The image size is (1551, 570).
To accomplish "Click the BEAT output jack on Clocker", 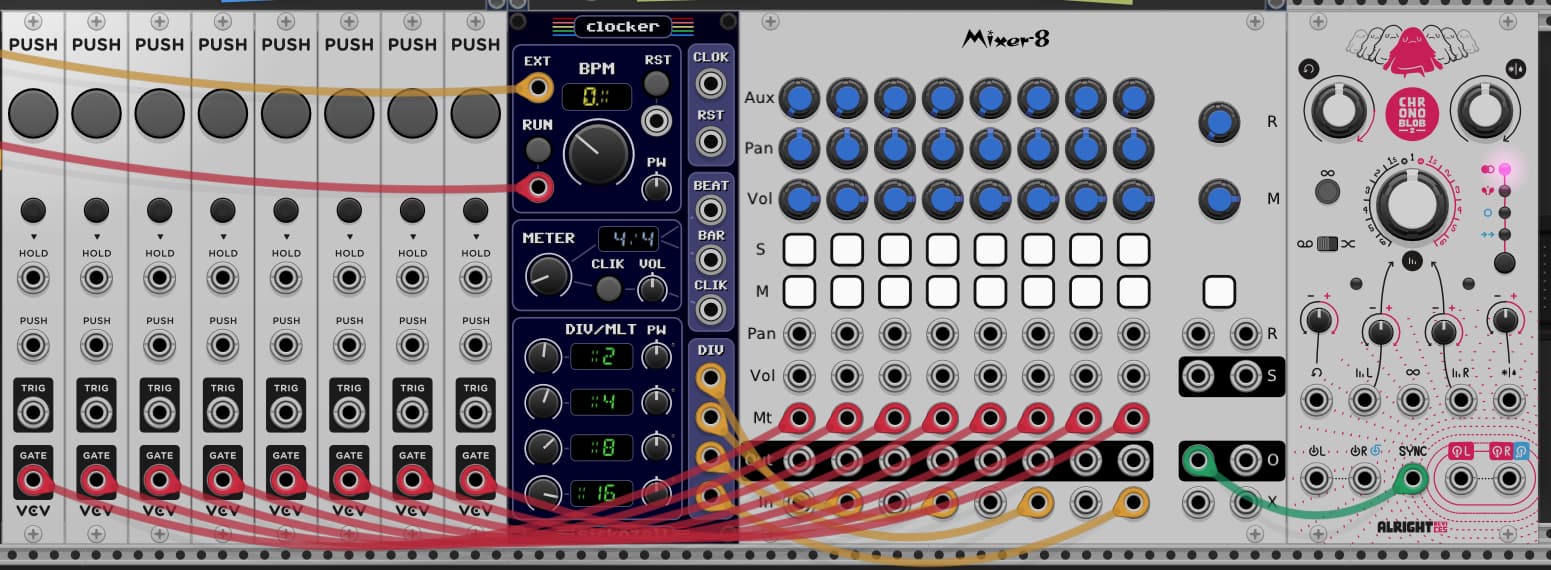I will tap(711, 210).
